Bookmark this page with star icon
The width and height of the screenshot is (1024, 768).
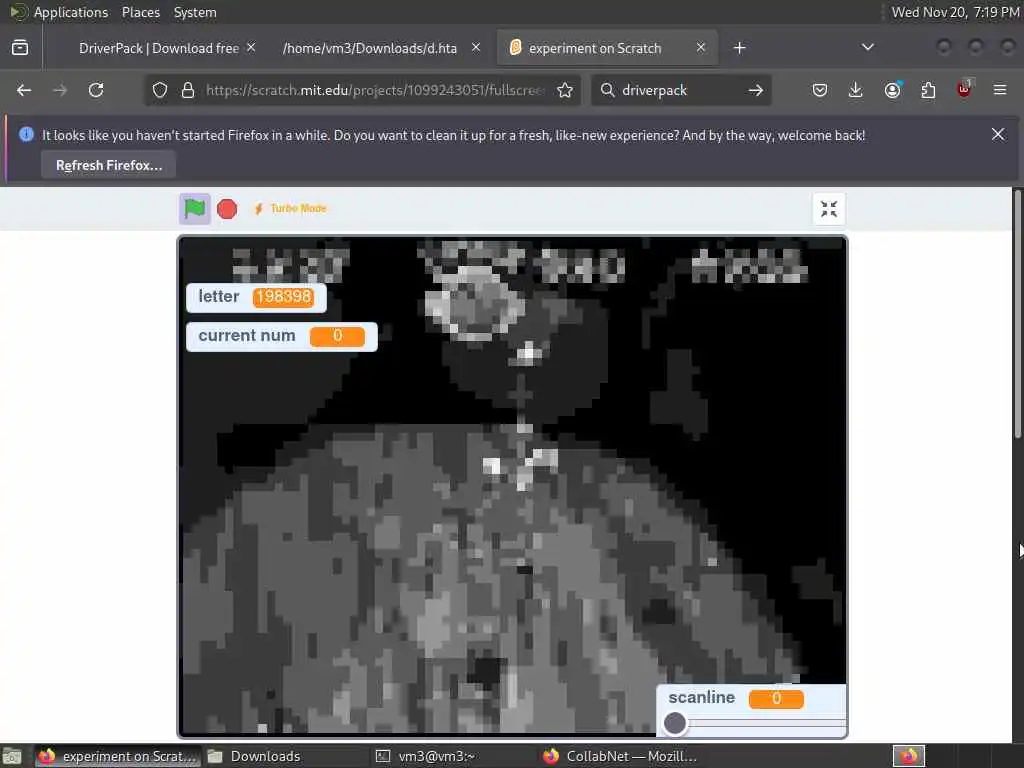pos(565,90)
